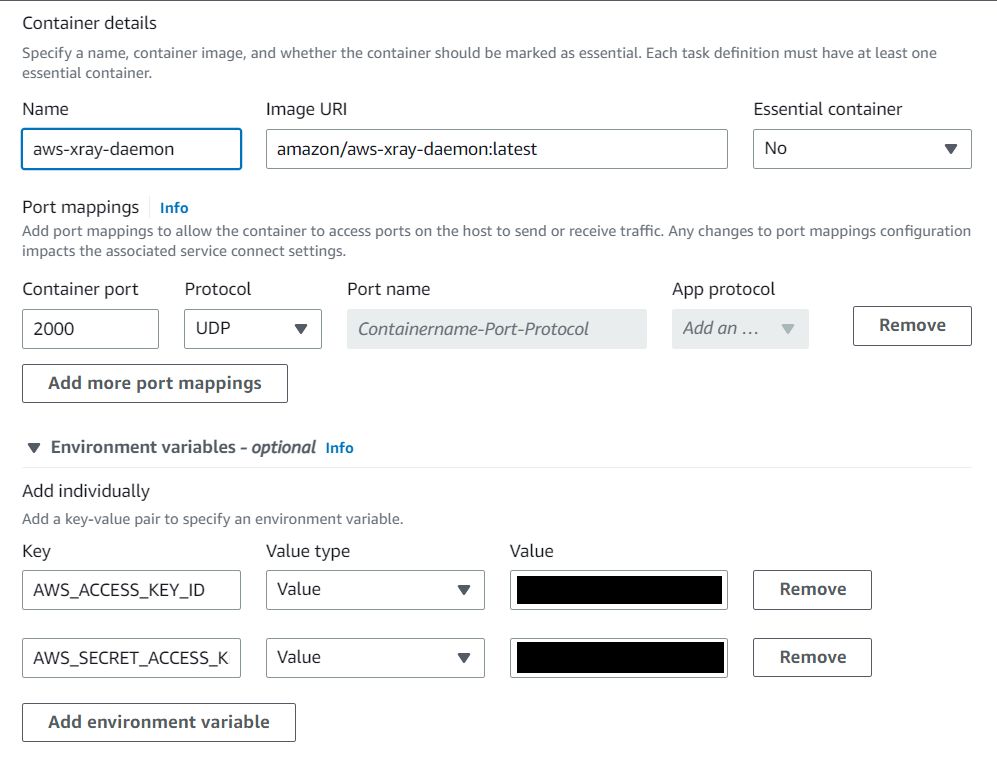The height and width of the screenshot is (767, 997).
Task: Open Value type dropdown for AWS_ACCESS_KEY_ID
Action: (x=375, y=590)
